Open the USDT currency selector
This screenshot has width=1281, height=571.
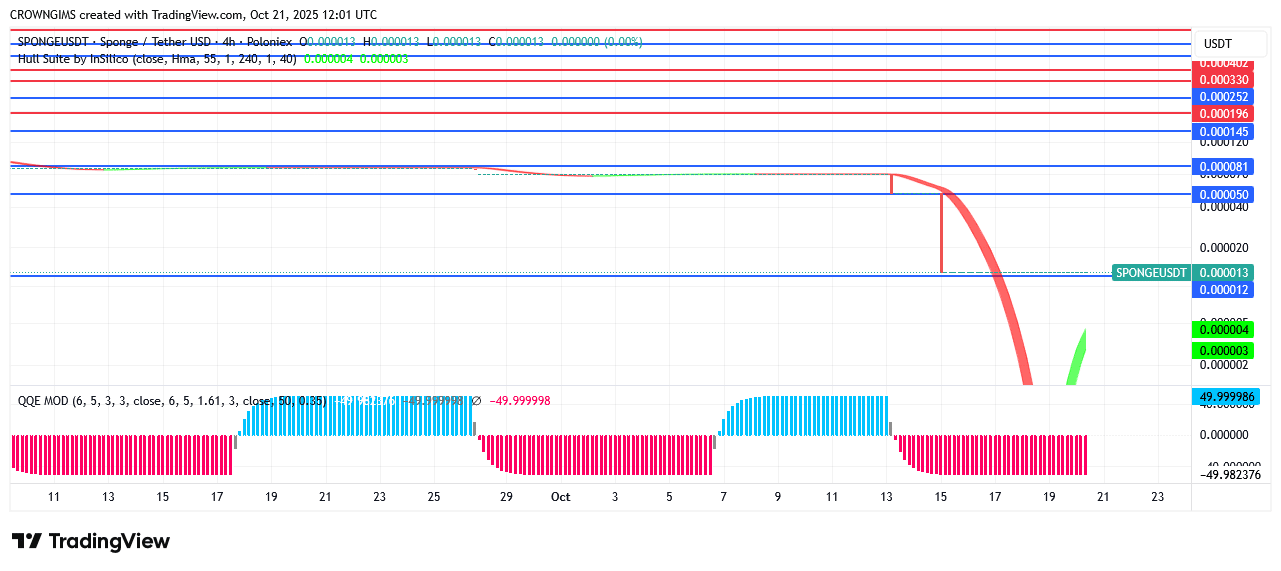pos(1217,44)
